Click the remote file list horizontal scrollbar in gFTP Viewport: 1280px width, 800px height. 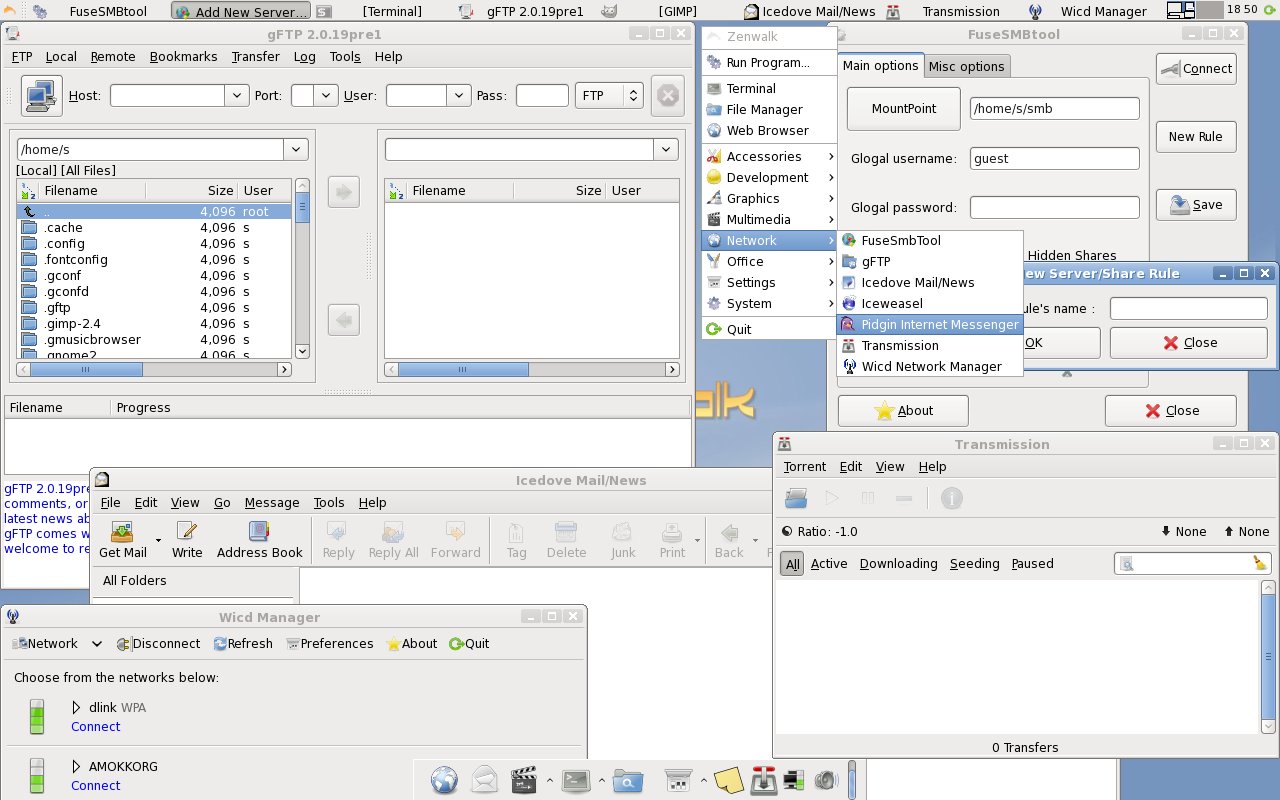[532, 369]
